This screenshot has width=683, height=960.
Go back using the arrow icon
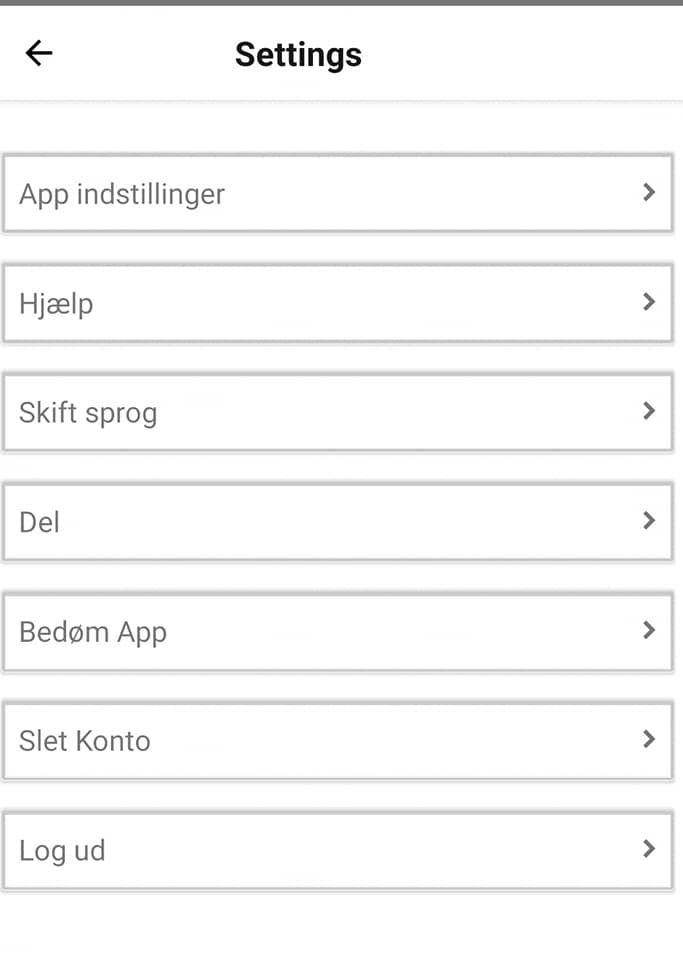[39, 53]
